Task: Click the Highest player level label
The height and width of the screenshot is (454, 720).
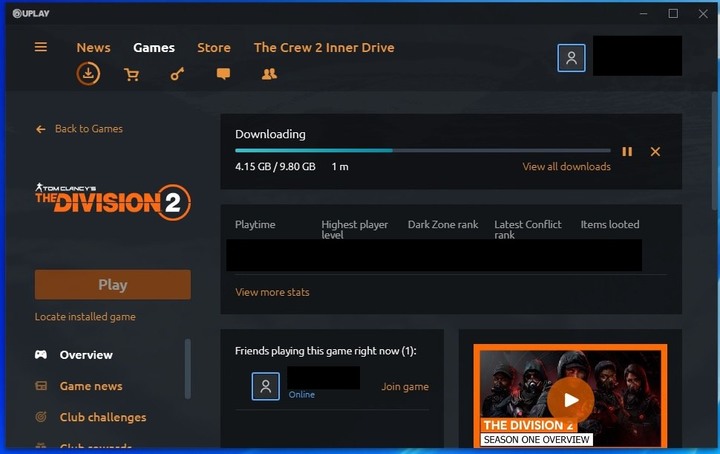Action: click(x=354, y=230)
